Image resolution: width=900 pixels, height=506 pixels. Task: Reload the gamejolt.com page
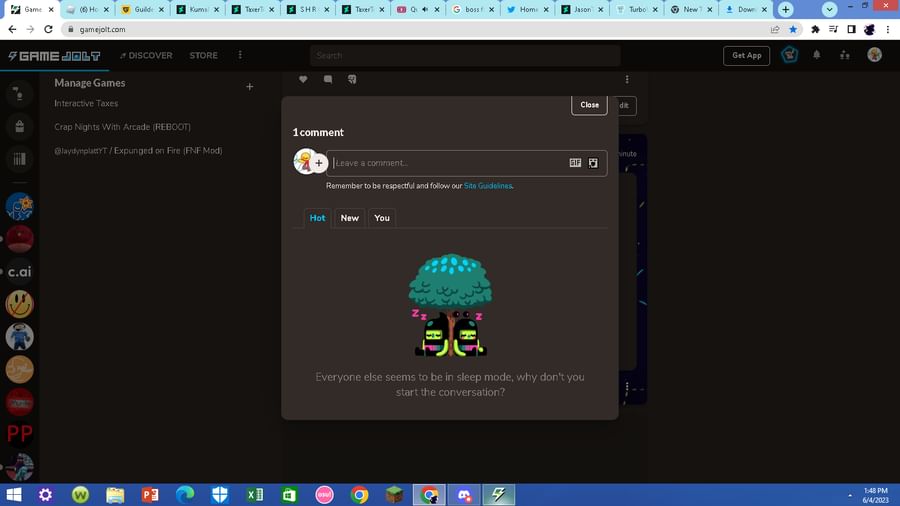48,29
